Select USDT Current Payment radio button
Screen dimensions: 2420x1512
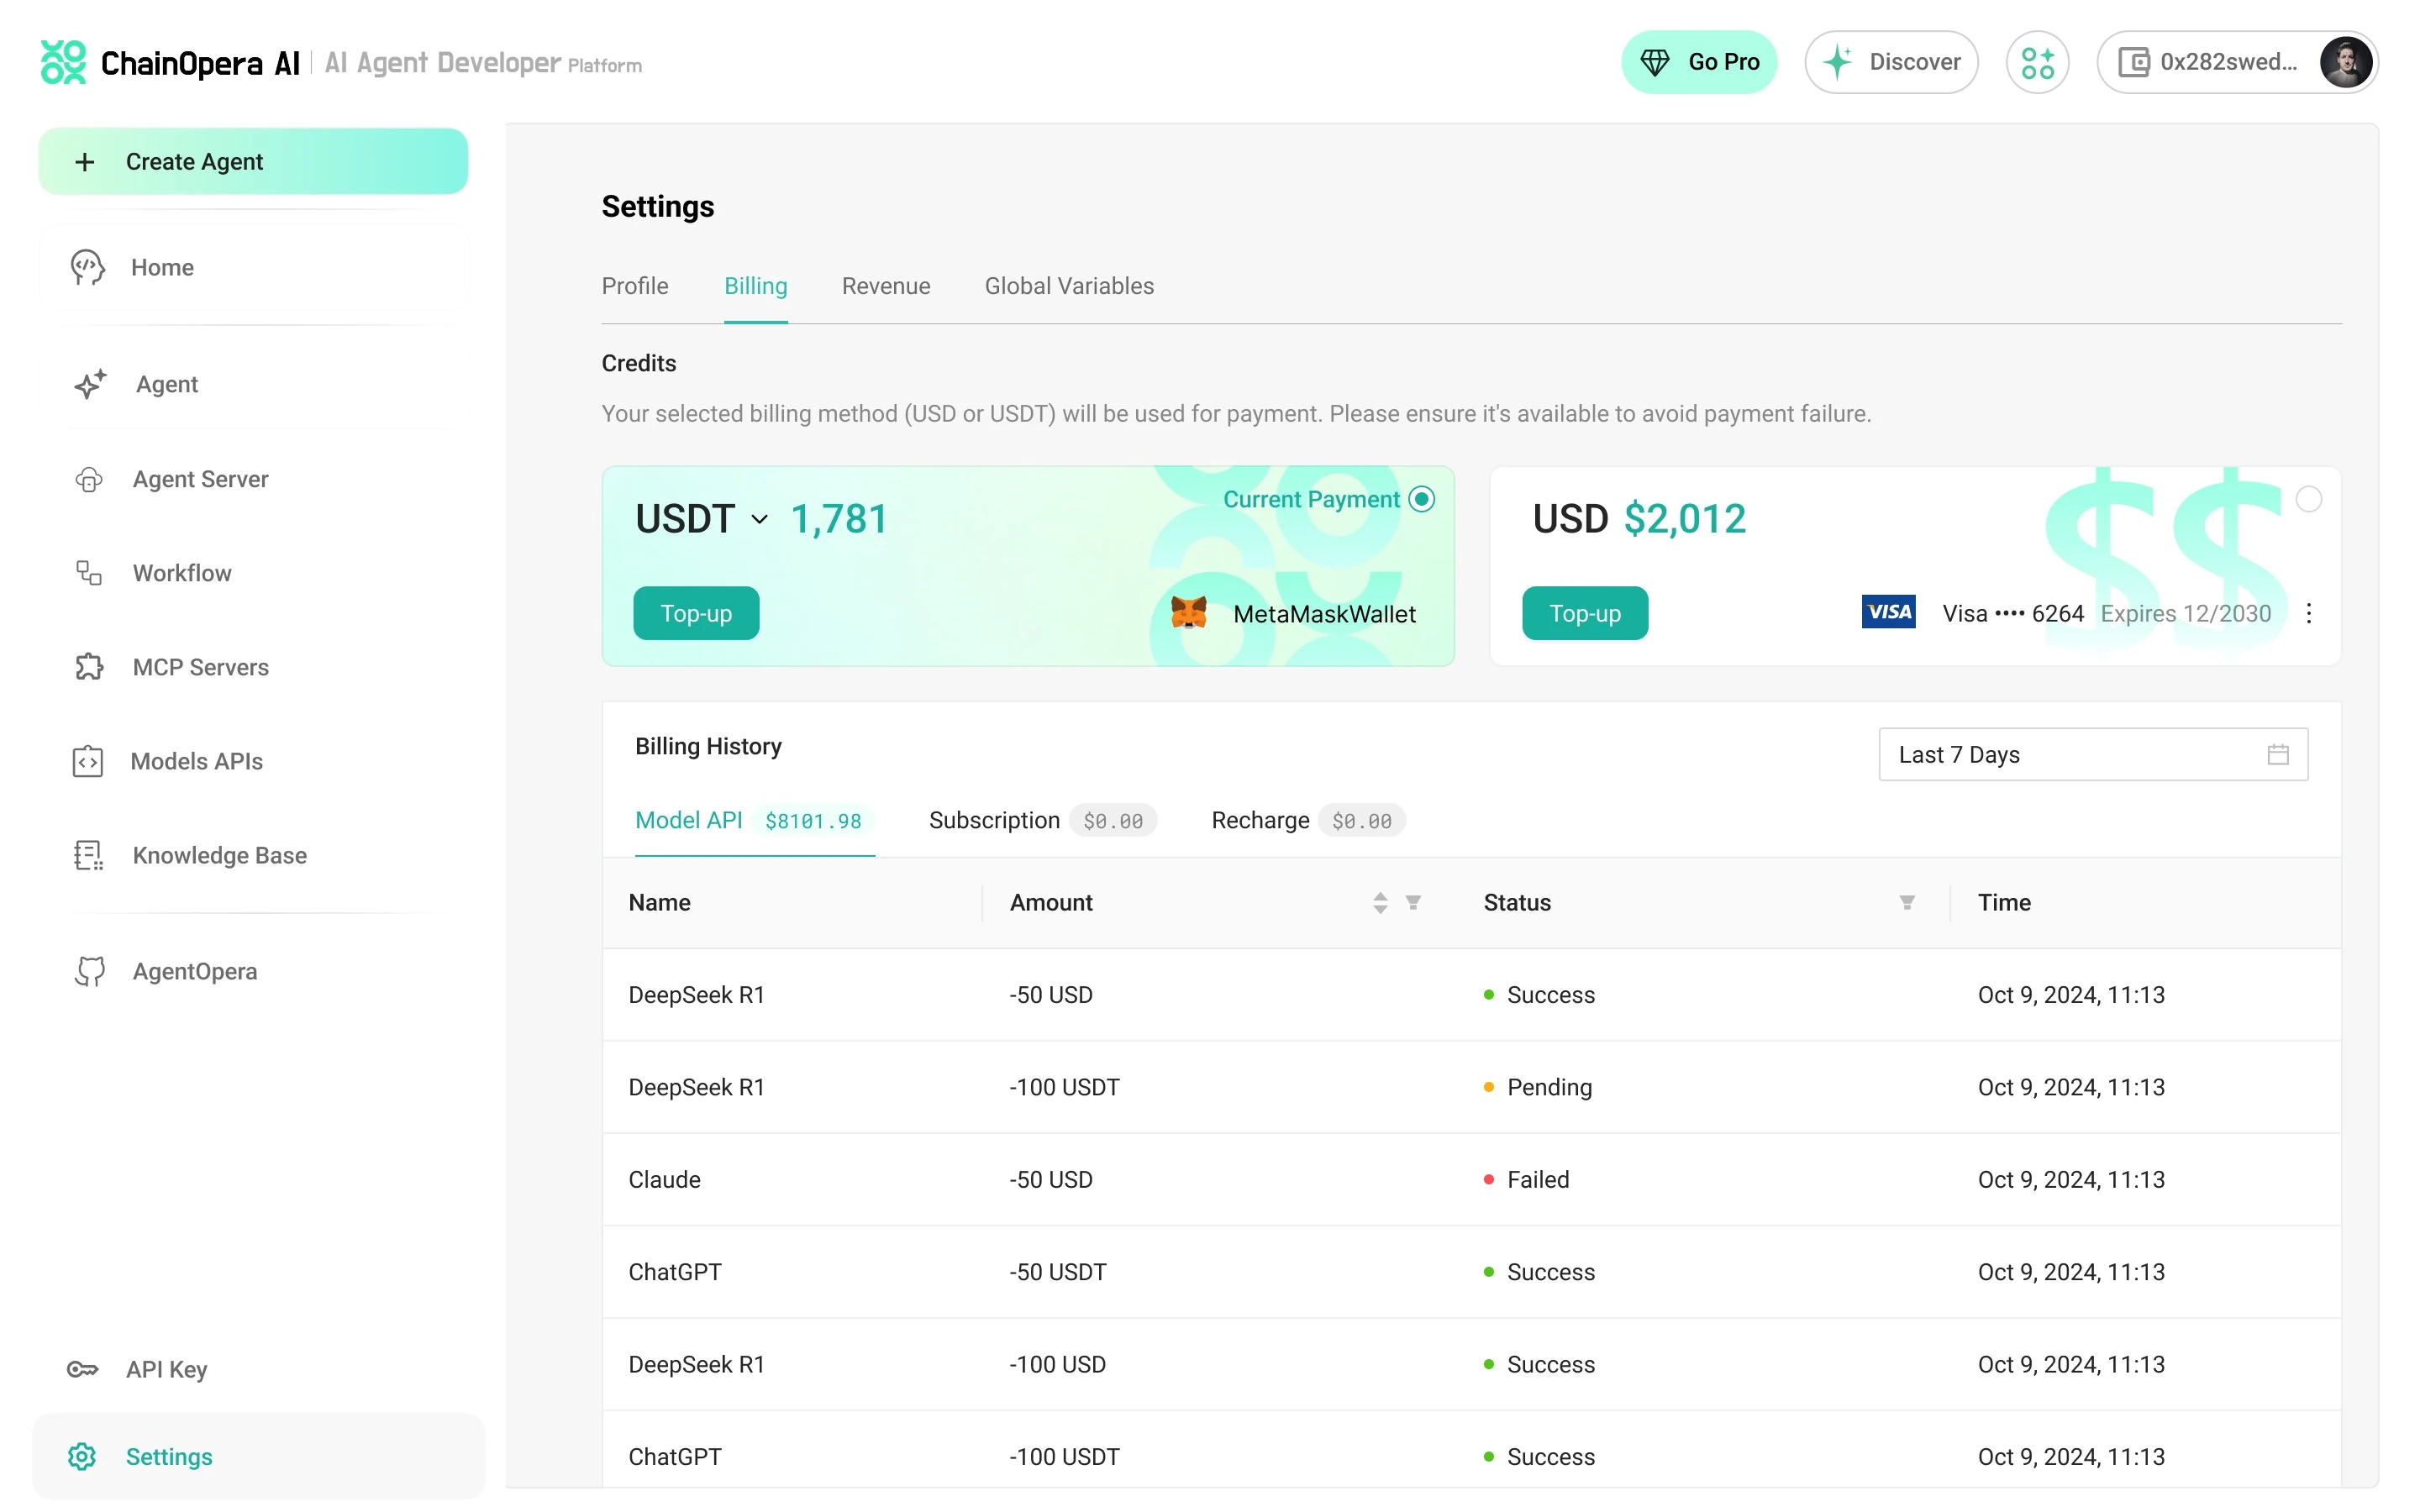[1421, 499]
